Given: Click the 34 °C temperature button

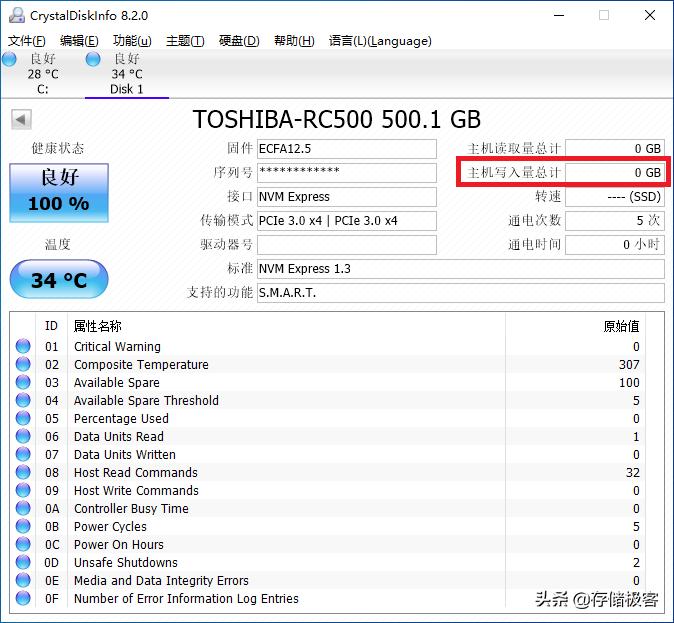Looking at the screenshot, I should pos(59,280).
